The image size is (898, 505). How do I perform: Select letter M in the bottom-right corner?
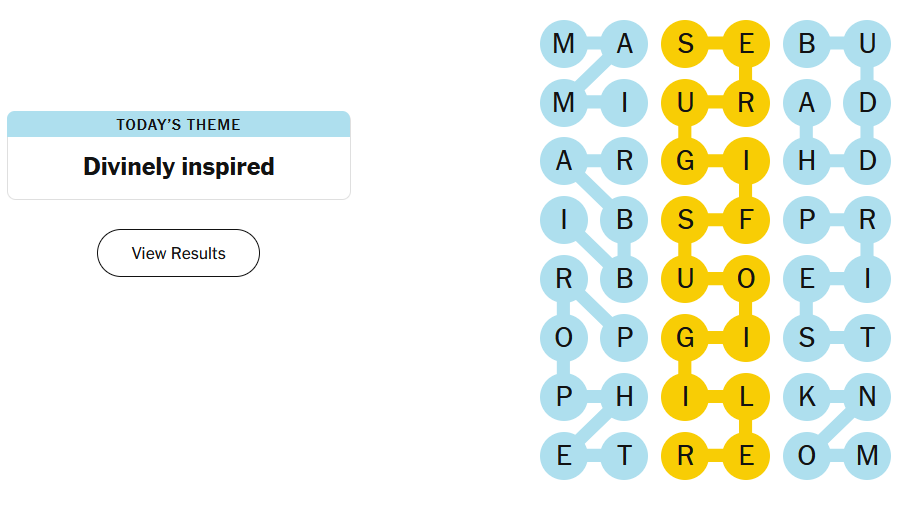(x=867, y=456)
